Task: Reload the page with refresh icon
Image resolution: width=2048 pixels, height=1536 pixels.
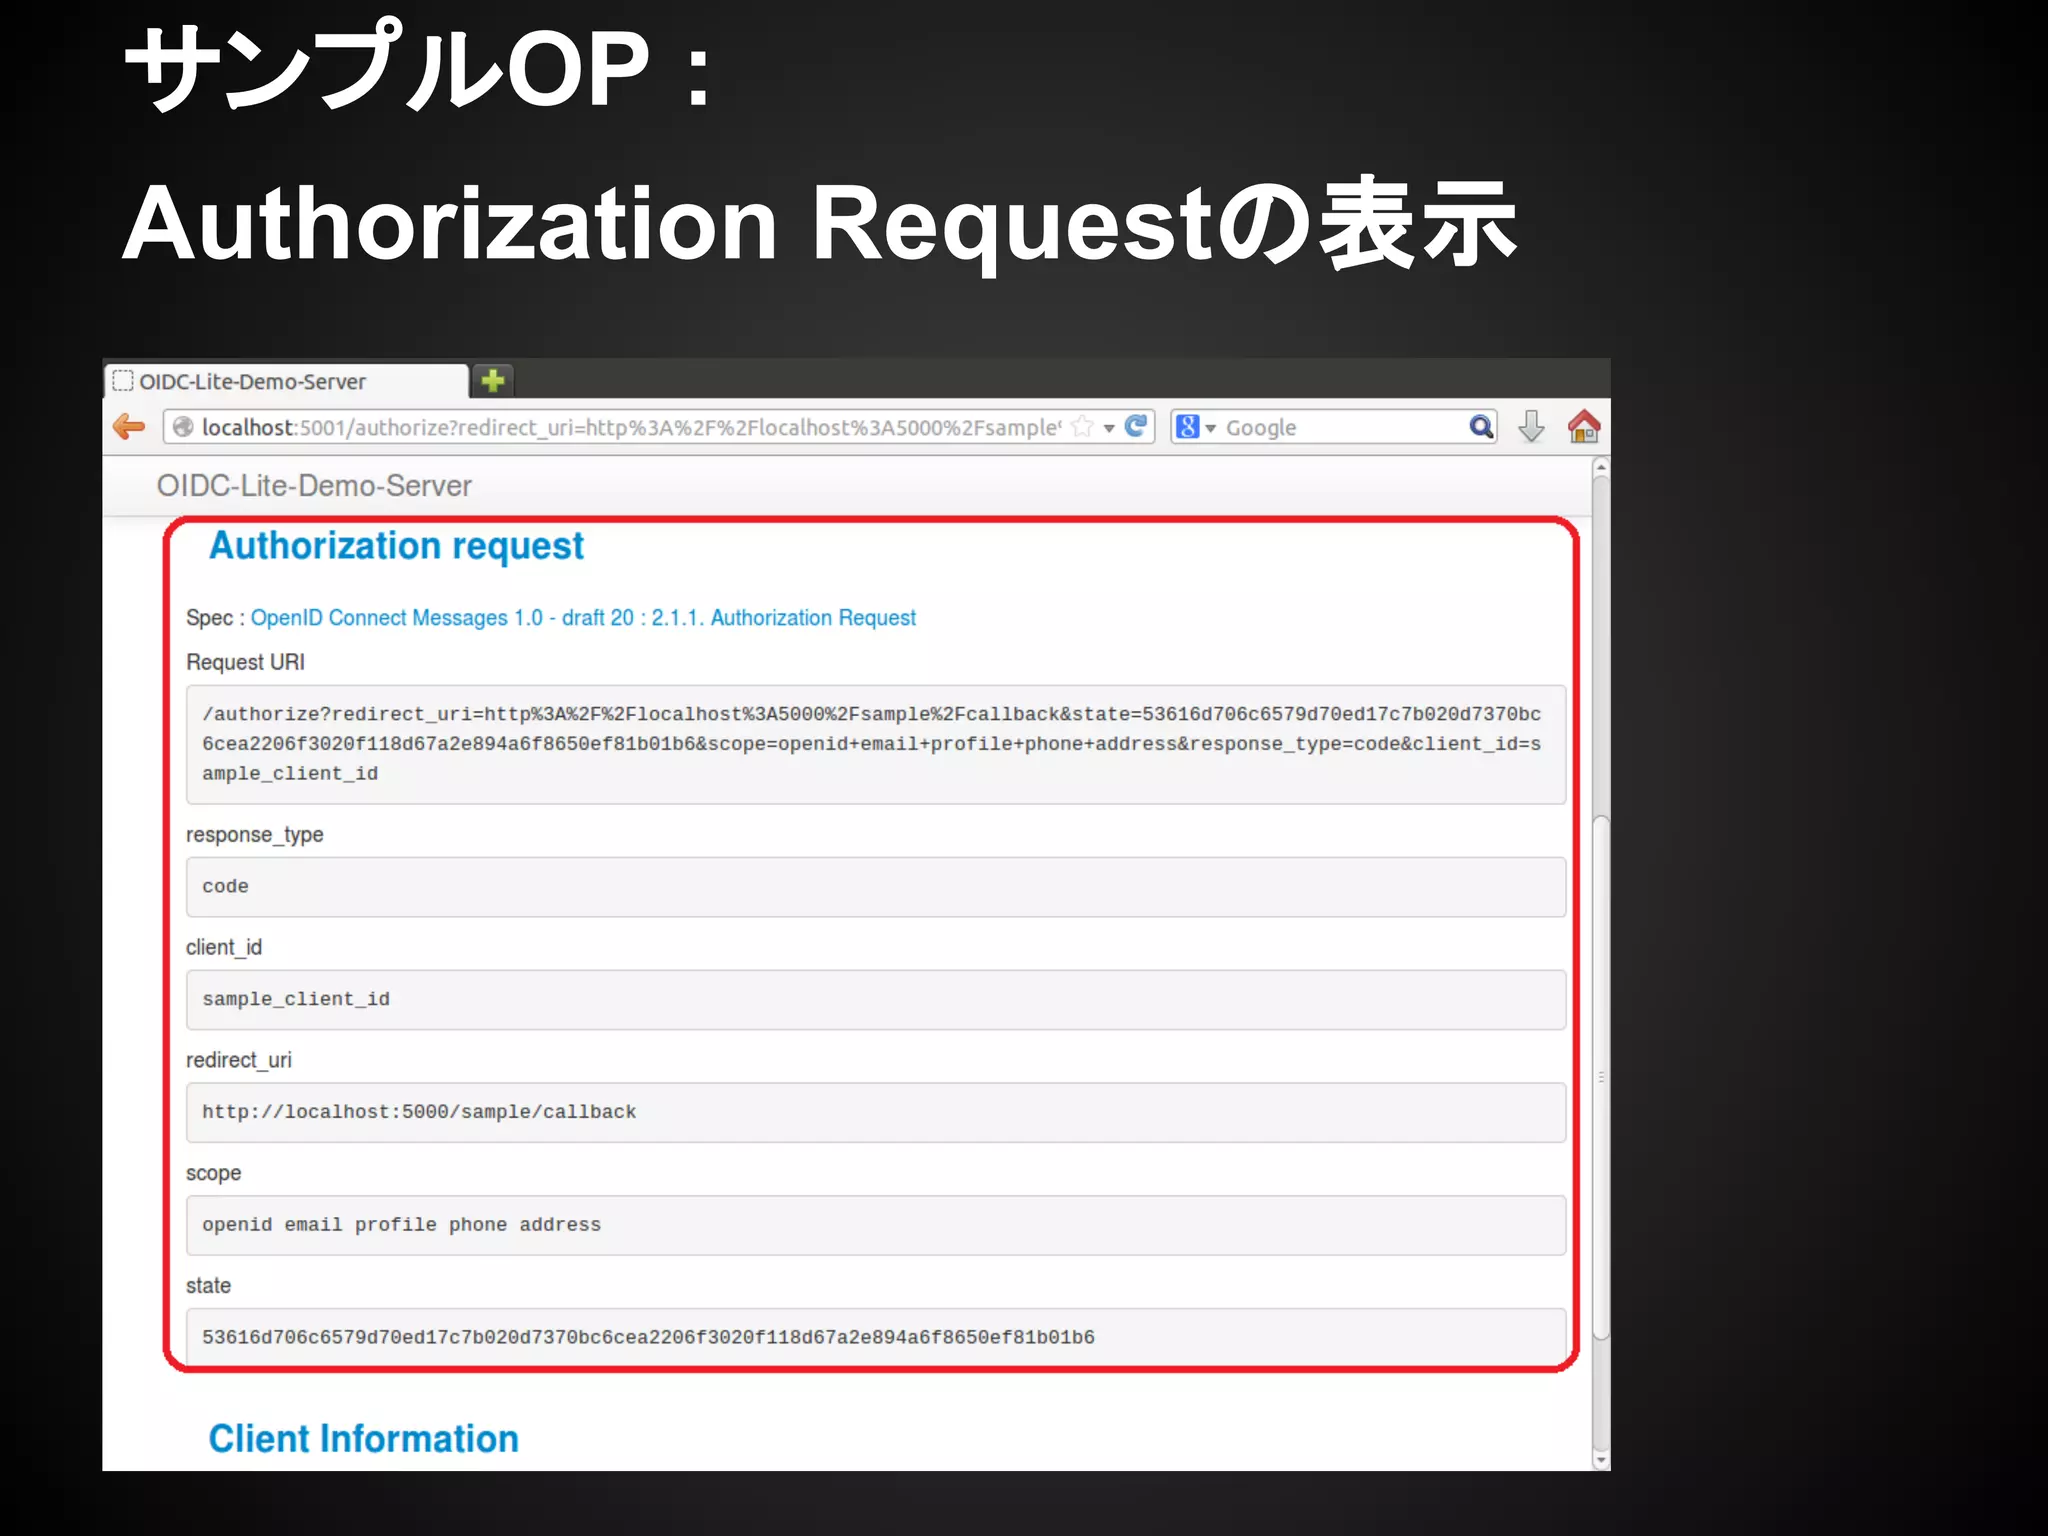Action: (x=1136, y=426)
